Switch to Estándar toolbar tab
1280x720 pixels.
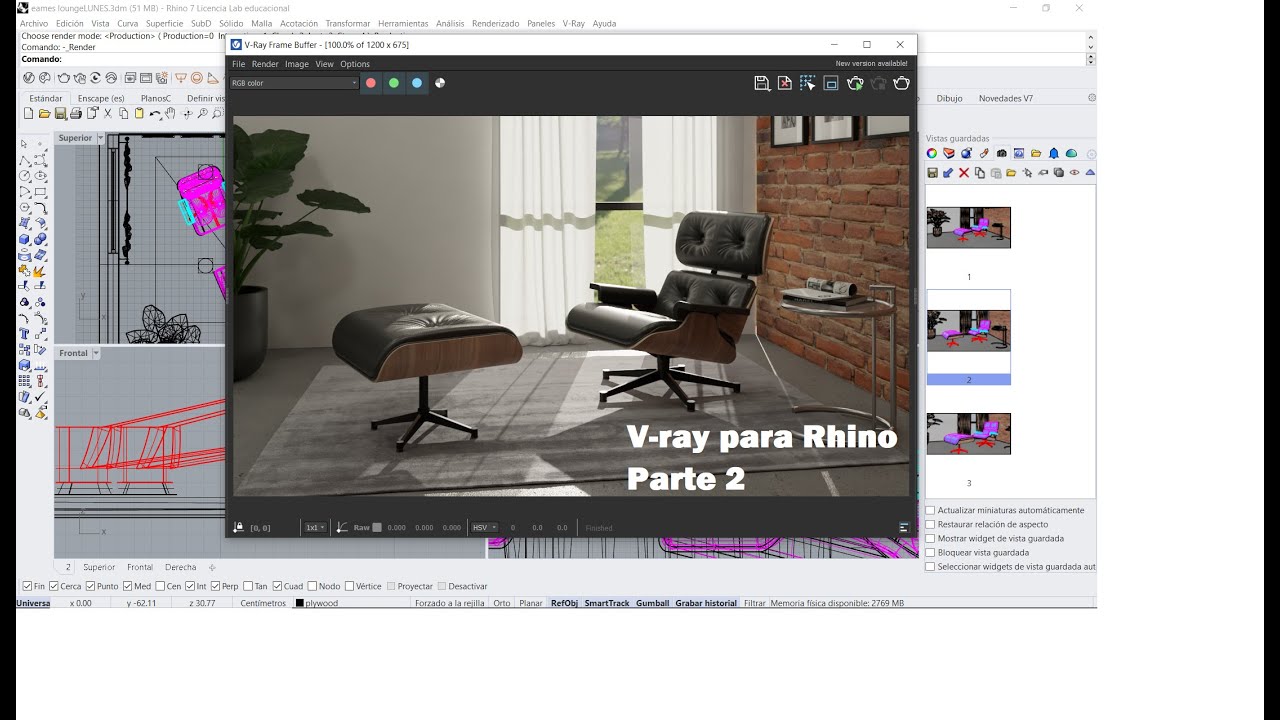pos(46,98)
